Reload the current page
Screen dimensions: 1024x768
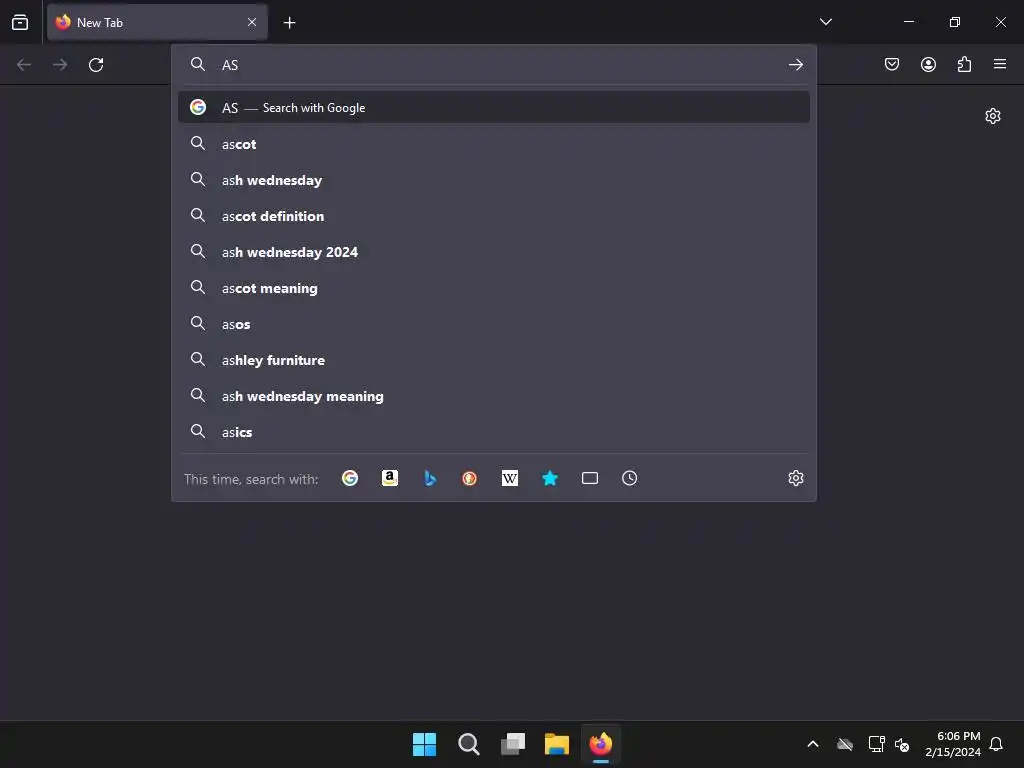point(96,65)
